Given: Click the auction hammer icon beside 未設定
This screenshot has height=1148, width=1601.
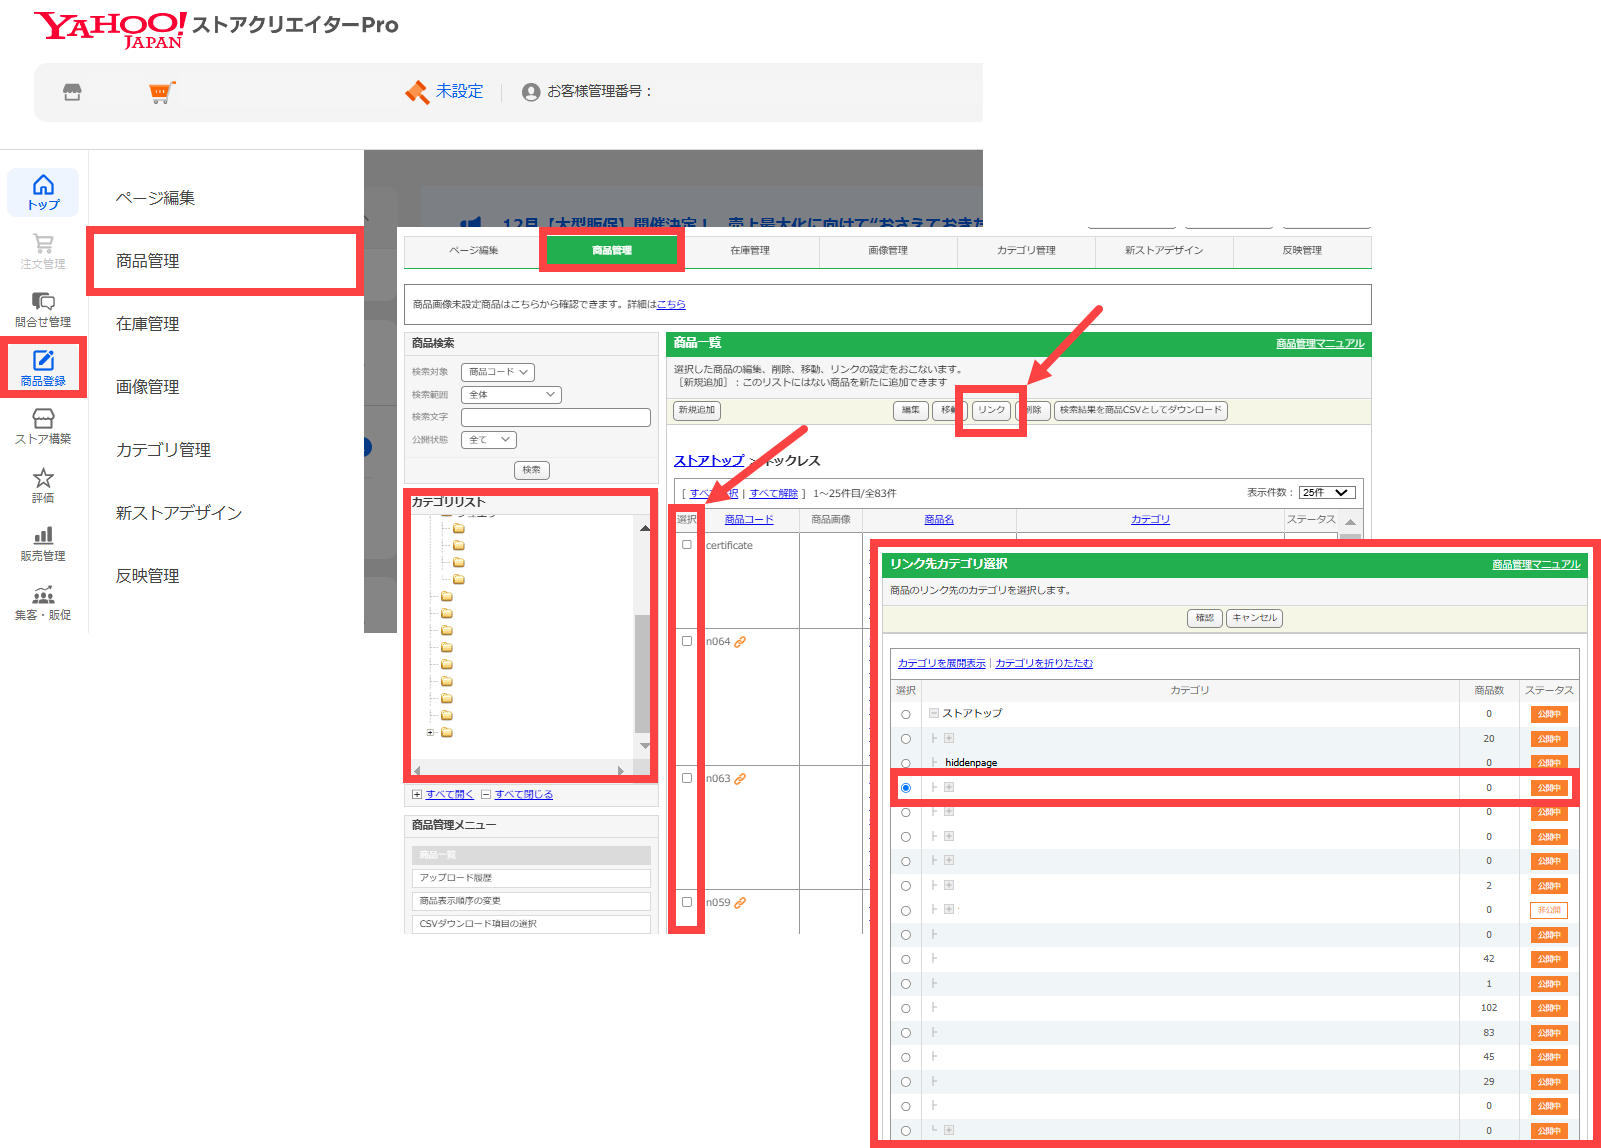Looking at the screenshot, I should (x=416, y=92).
